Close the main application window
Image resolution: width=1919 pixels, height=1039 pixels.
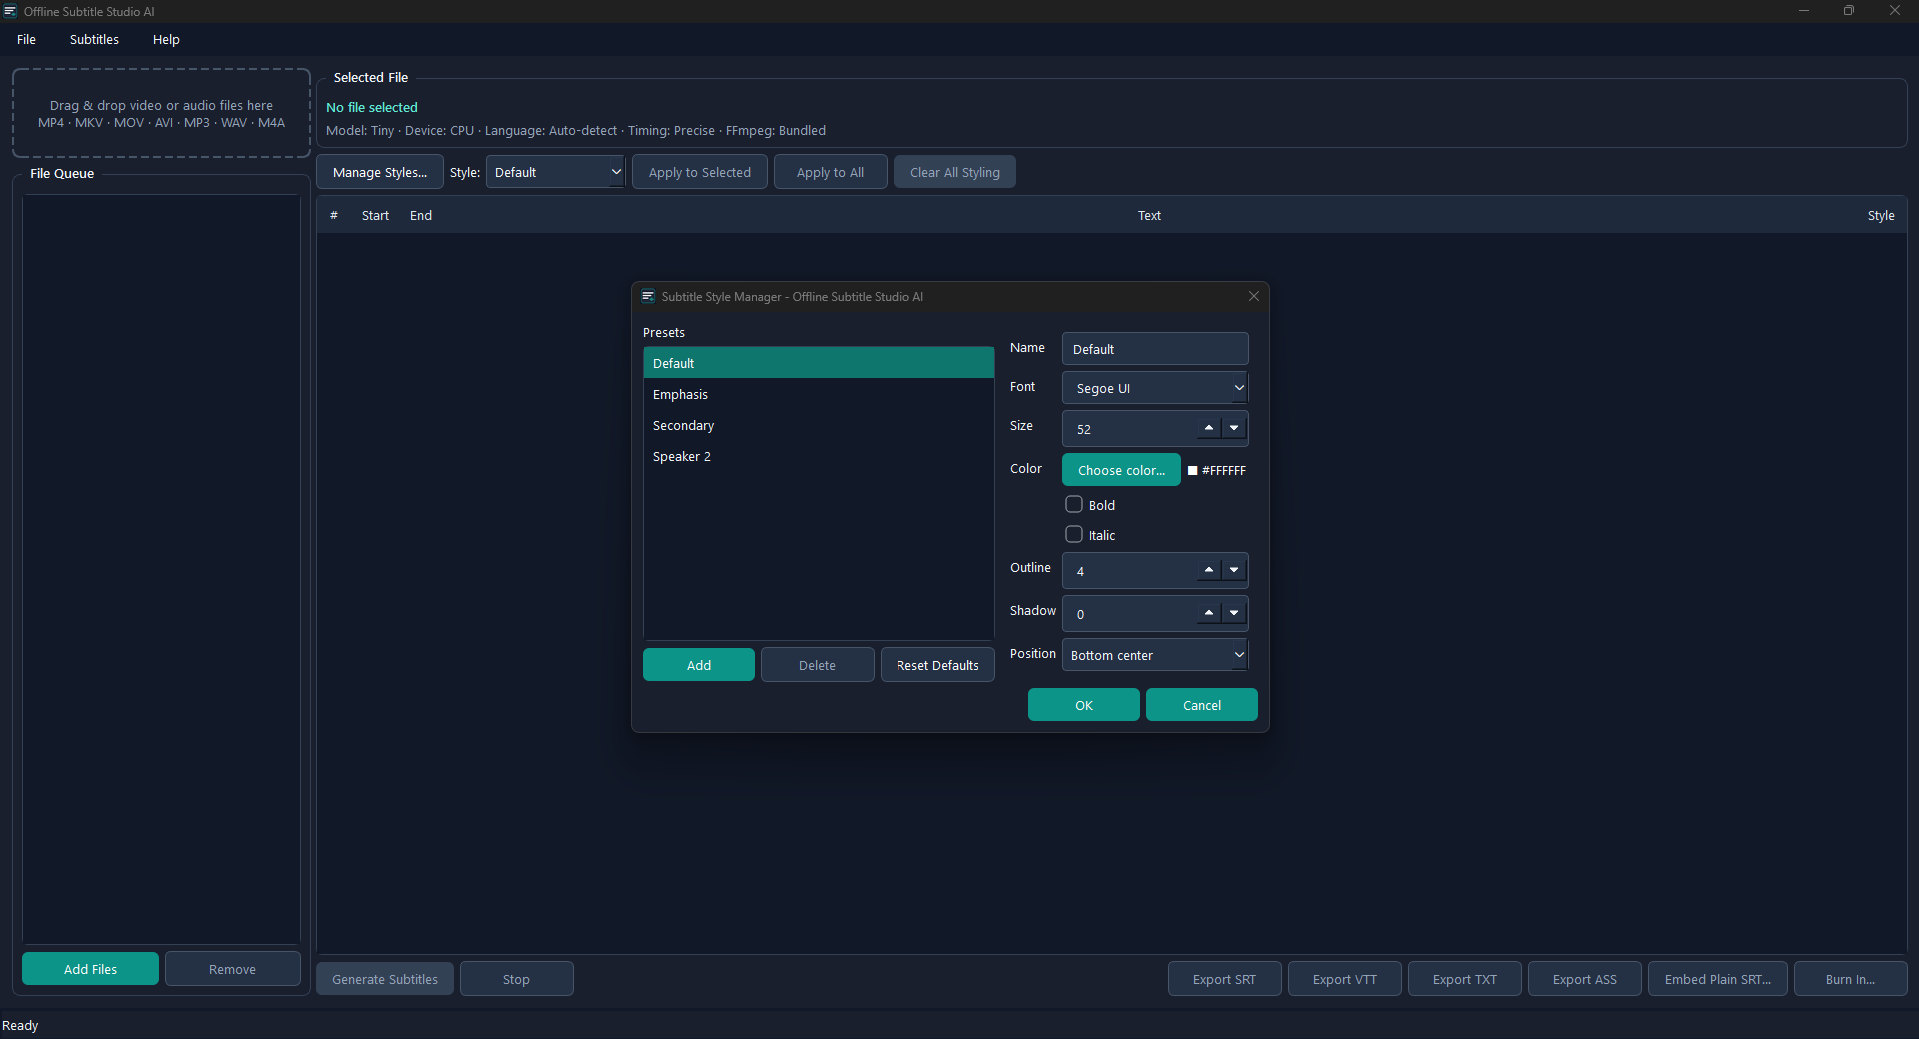pyautogui.click(x=1895, y=11)
